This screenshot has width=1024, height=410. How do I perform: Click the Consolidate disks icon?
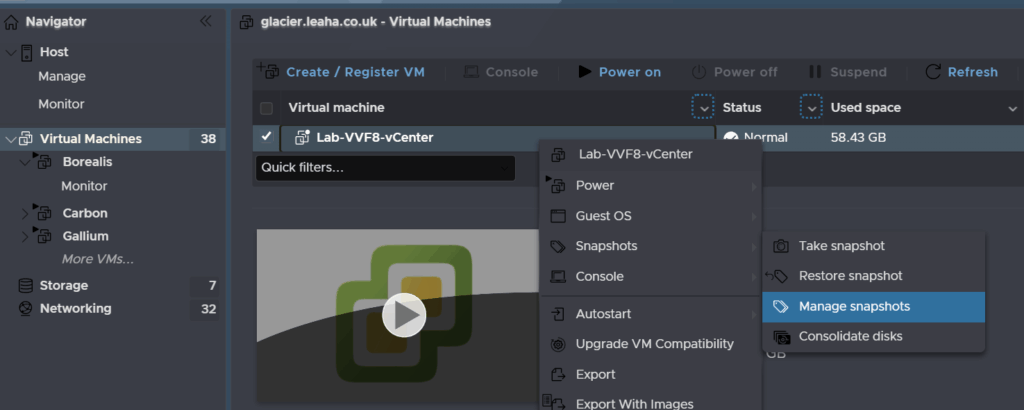(x=781, y=337)
